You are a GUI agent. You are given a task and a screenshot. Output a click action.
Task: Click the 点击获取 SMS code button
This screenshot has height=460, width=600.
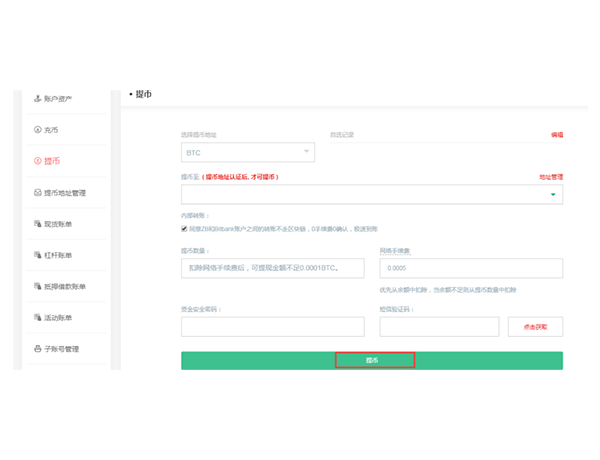click(535, 327)
